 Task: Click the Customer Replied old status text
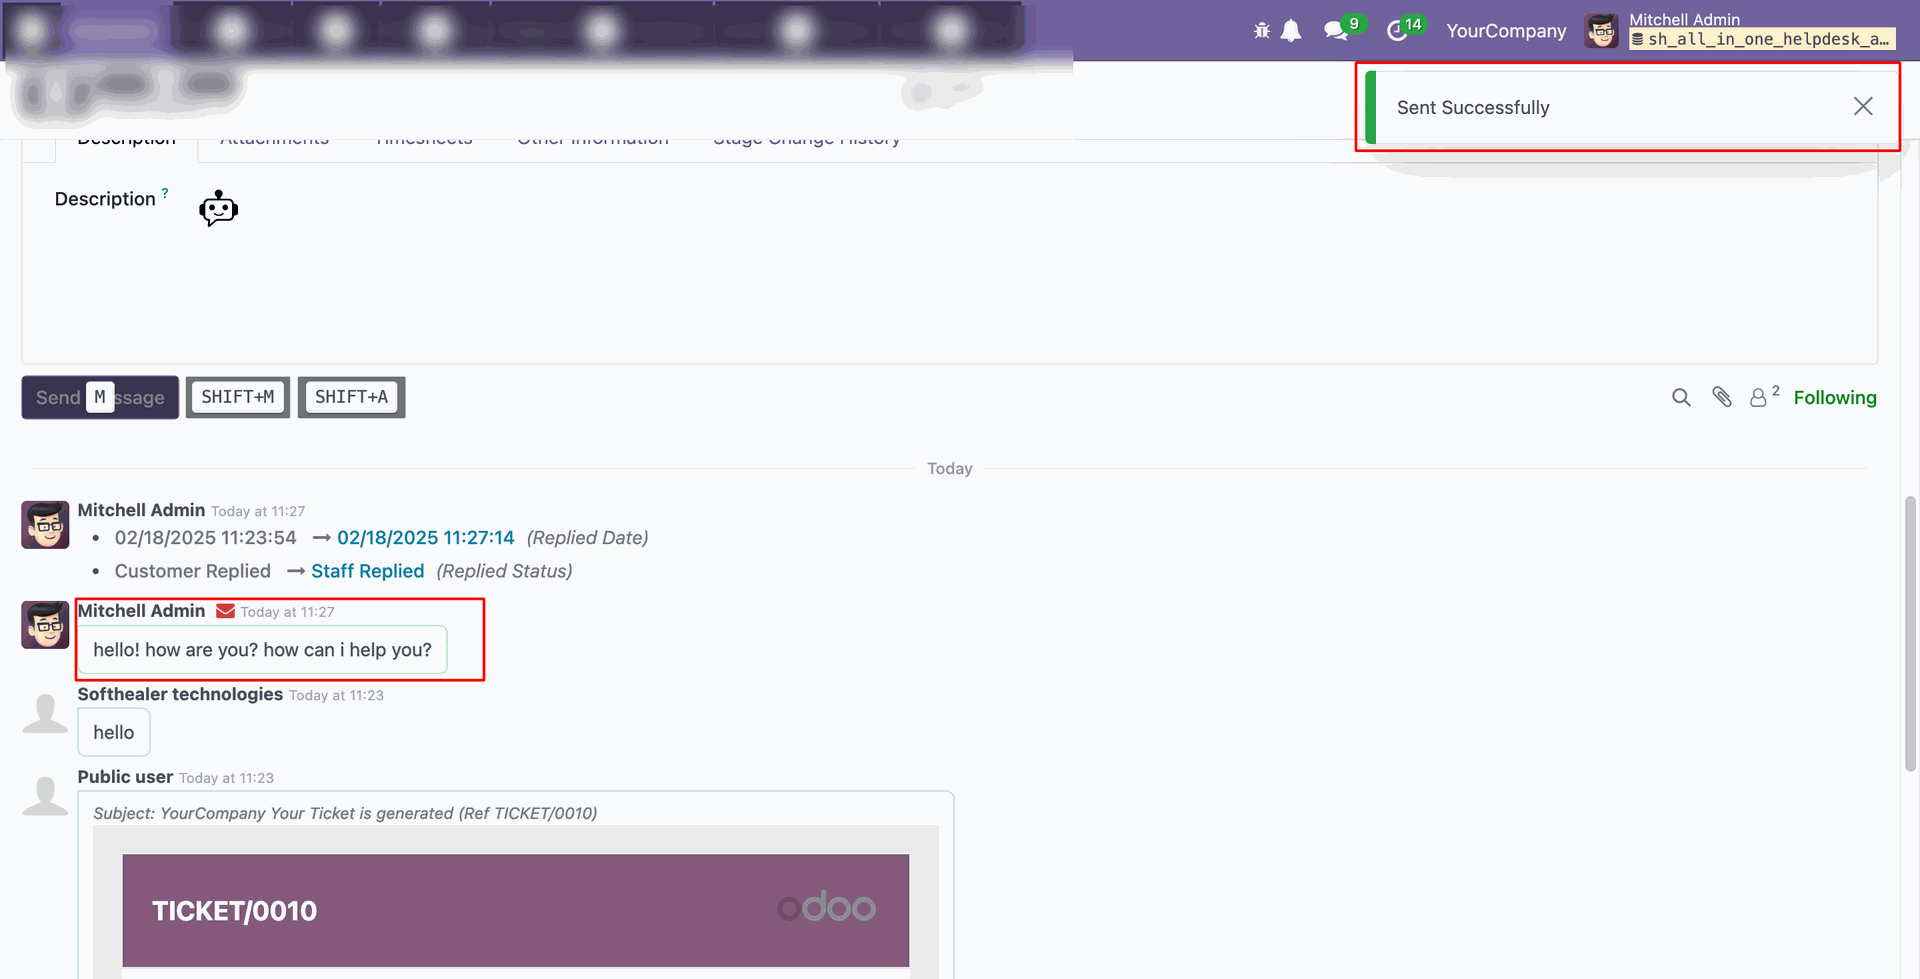[x=193, y=571]
